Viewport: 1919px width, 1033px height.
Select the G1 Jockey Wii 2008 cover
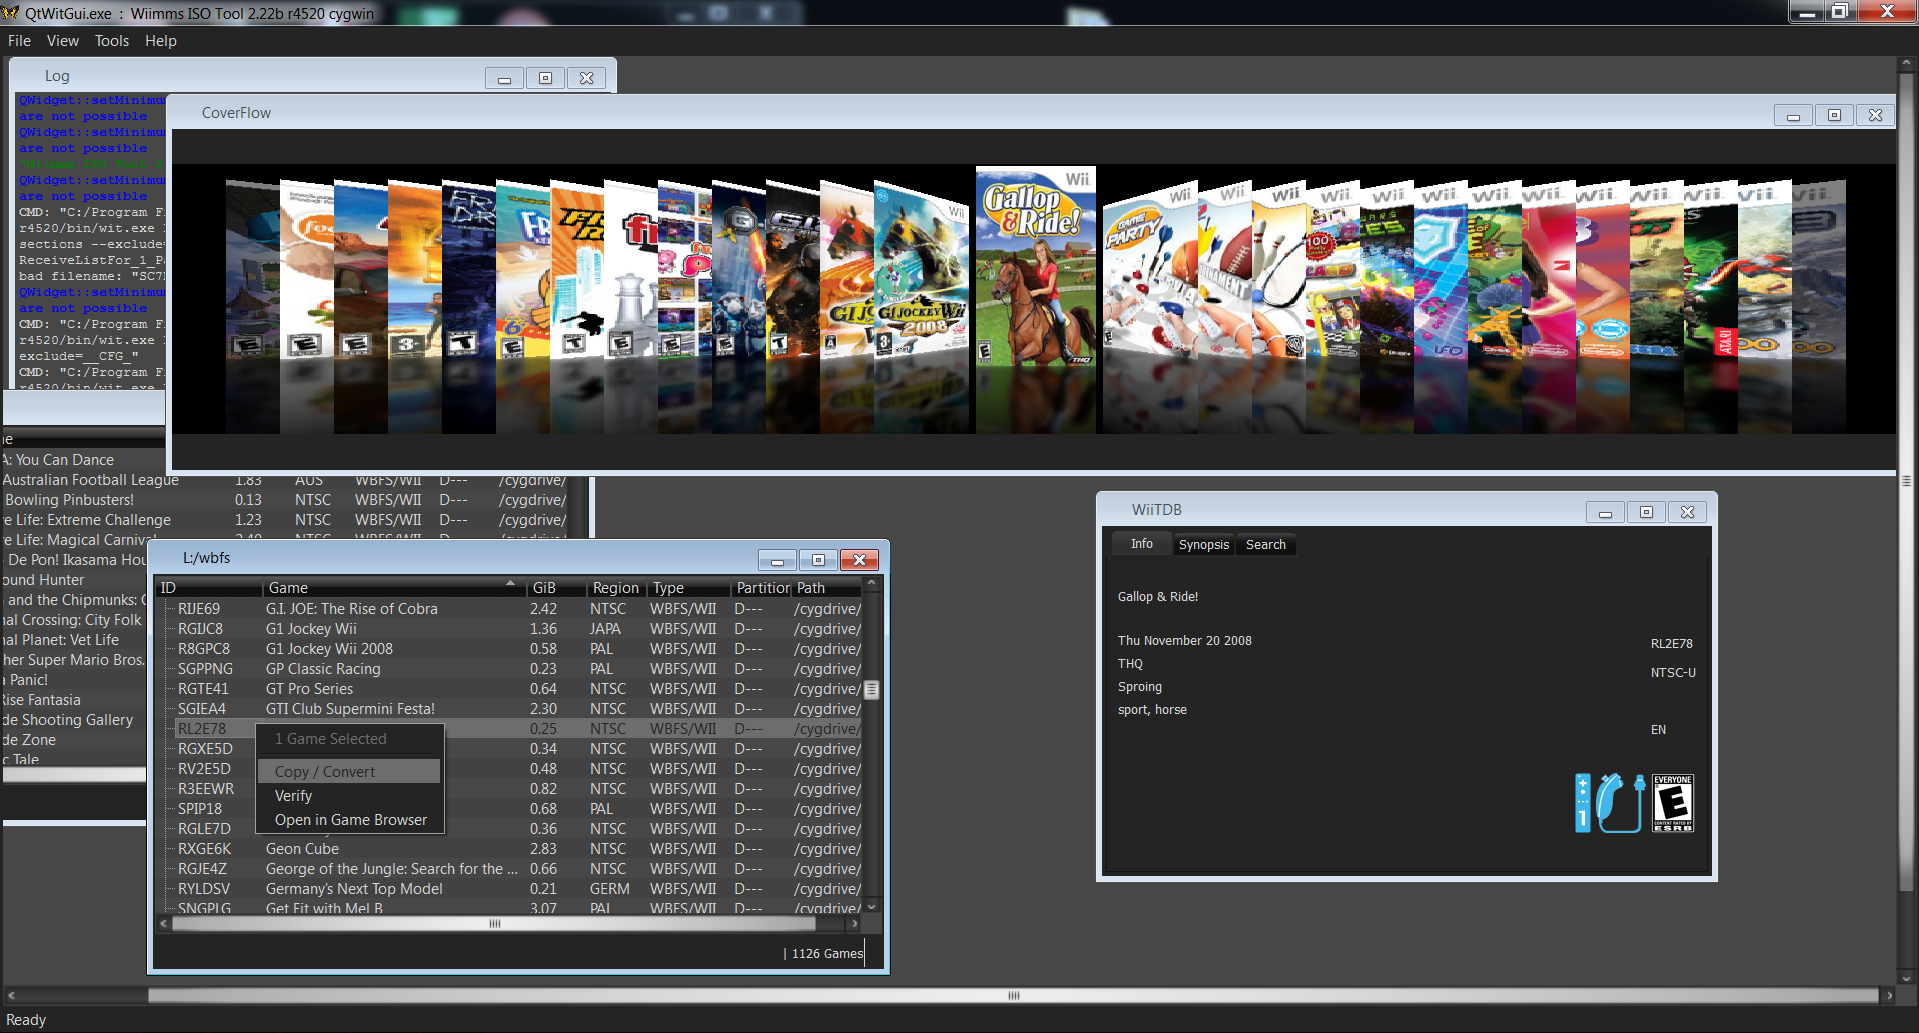(920, 268)
